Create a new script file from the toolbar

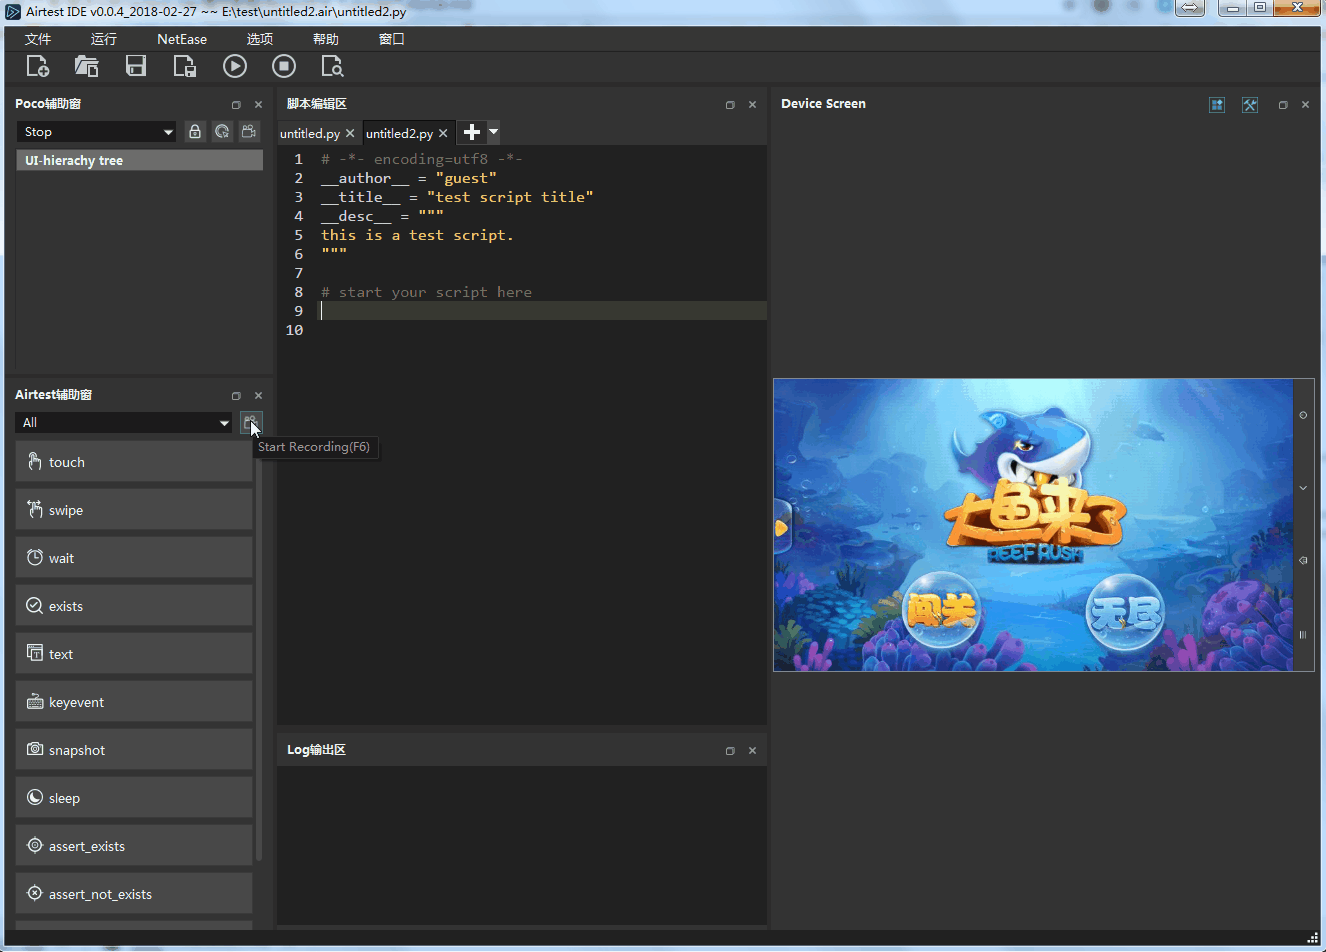click(37, 66)
